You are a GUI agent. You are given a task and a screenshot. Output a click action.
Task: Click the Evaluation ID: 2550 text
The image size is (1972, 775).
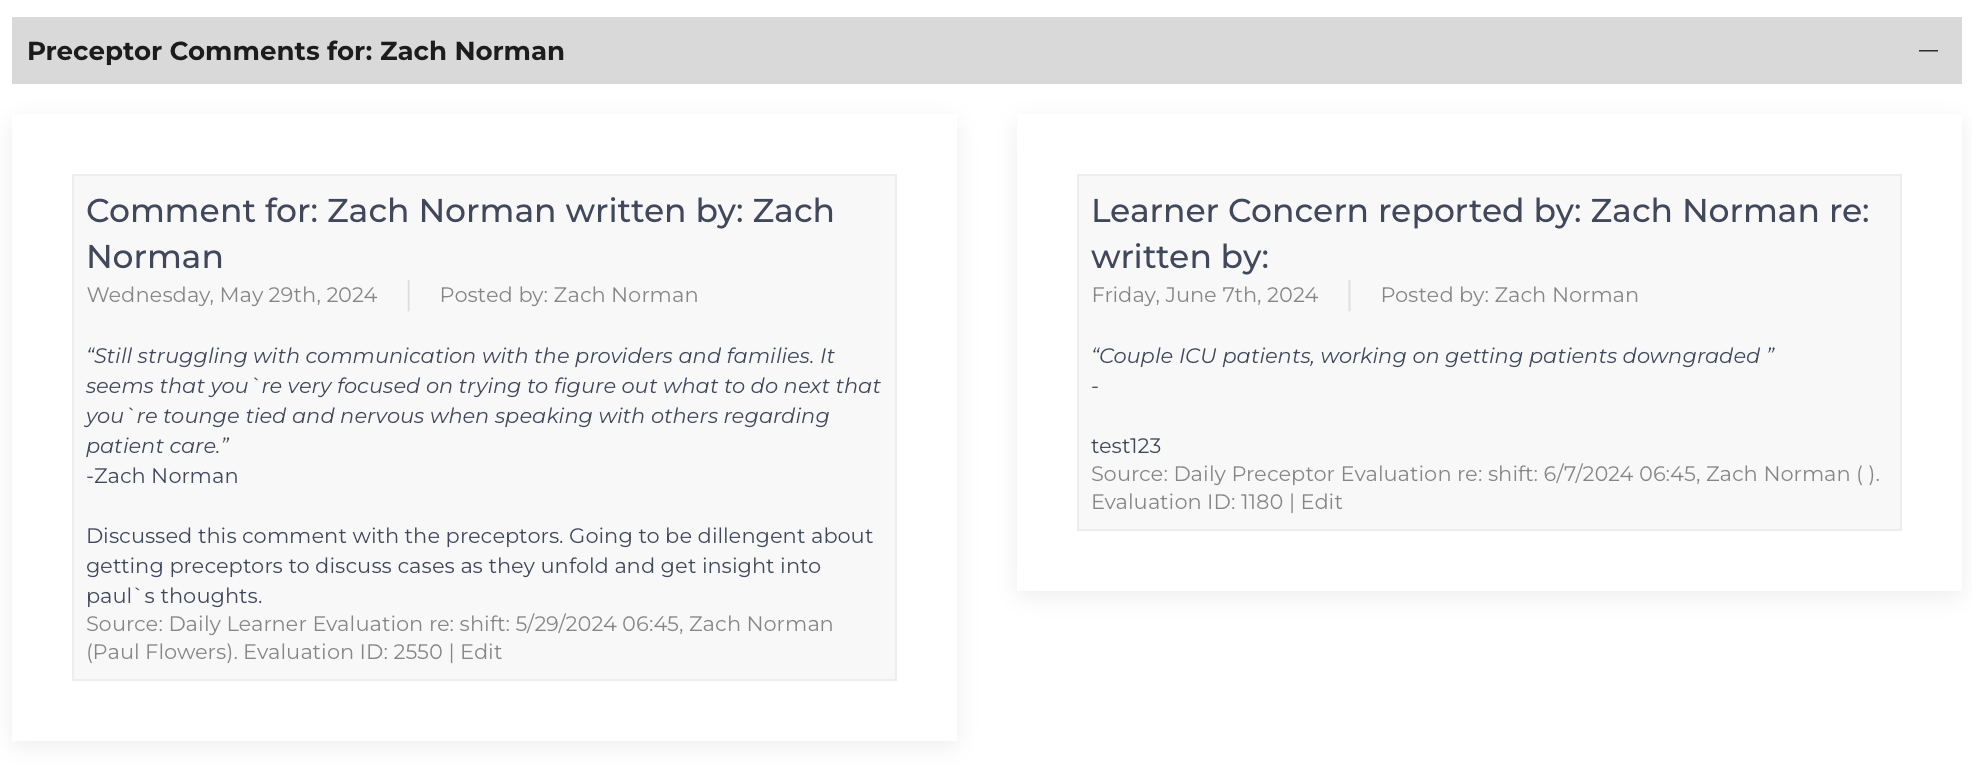[x=343, y=652]
